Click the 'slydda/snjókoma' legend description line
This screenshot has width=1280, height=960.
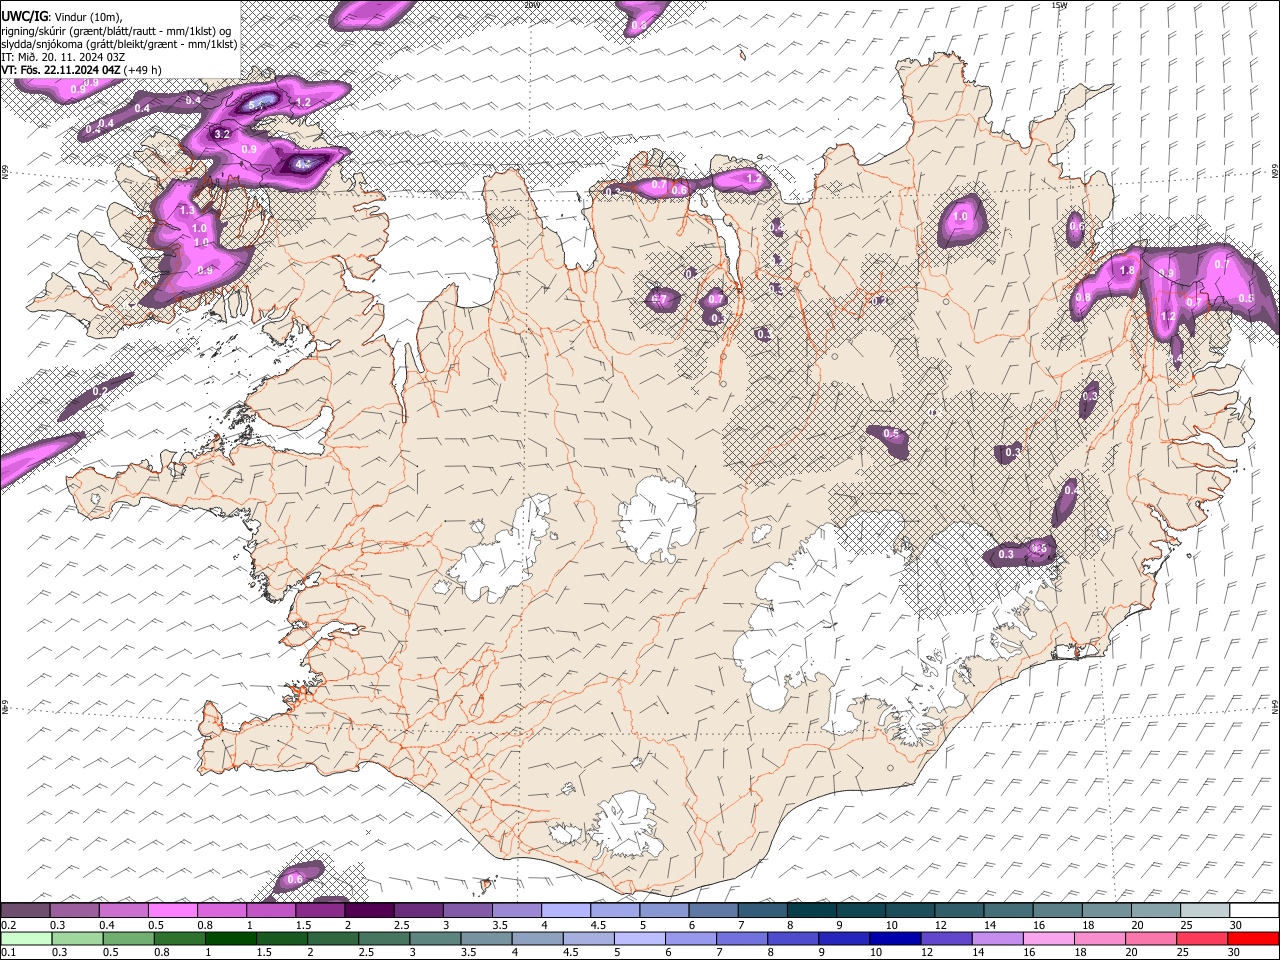119,44
